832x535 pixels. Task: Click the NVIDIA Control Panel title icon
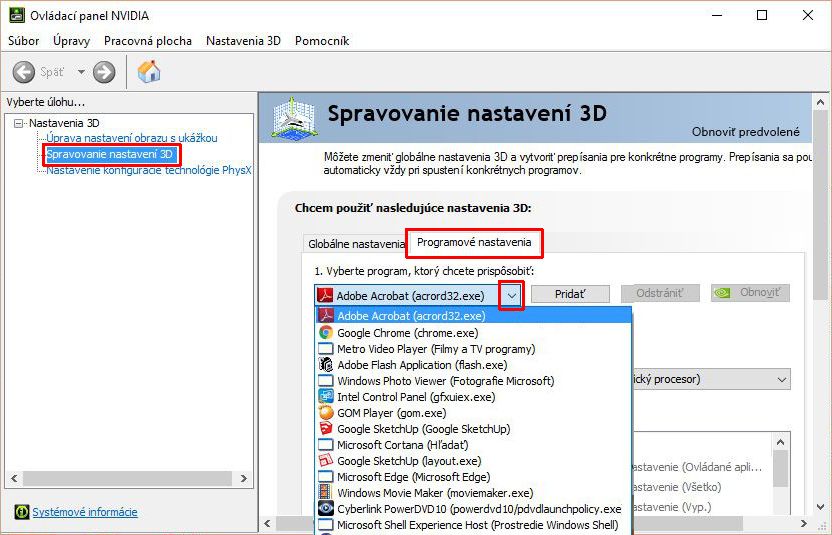[x=16, y=15]
